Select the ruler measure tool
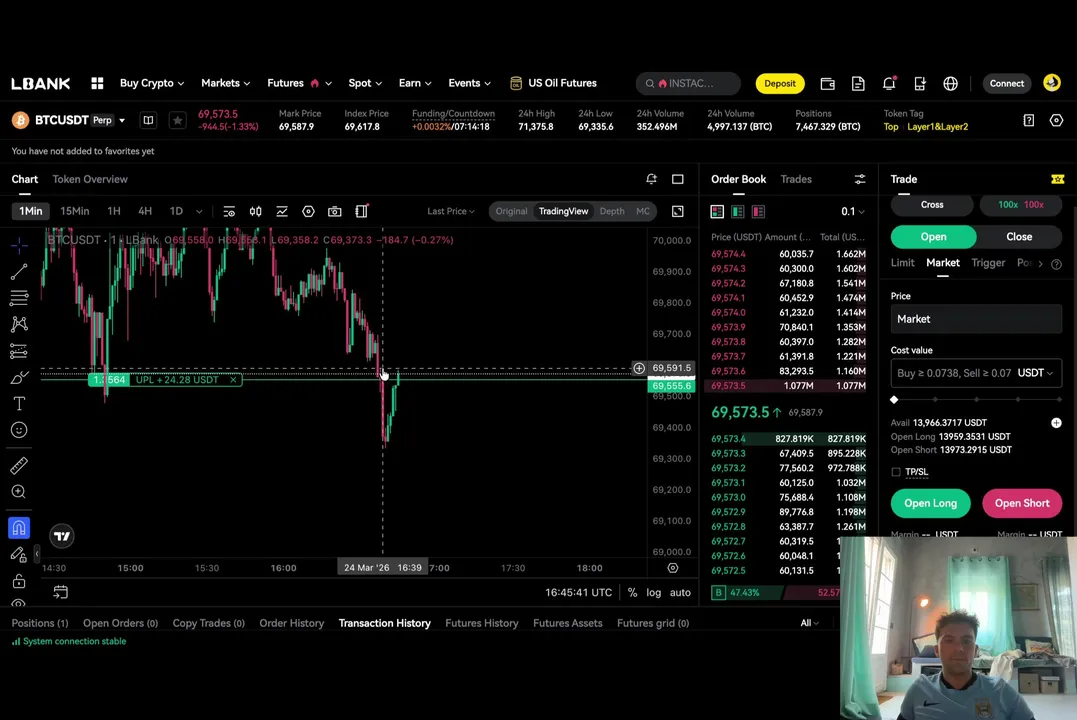Screen dimensions: 1077x720 point(19,466)
